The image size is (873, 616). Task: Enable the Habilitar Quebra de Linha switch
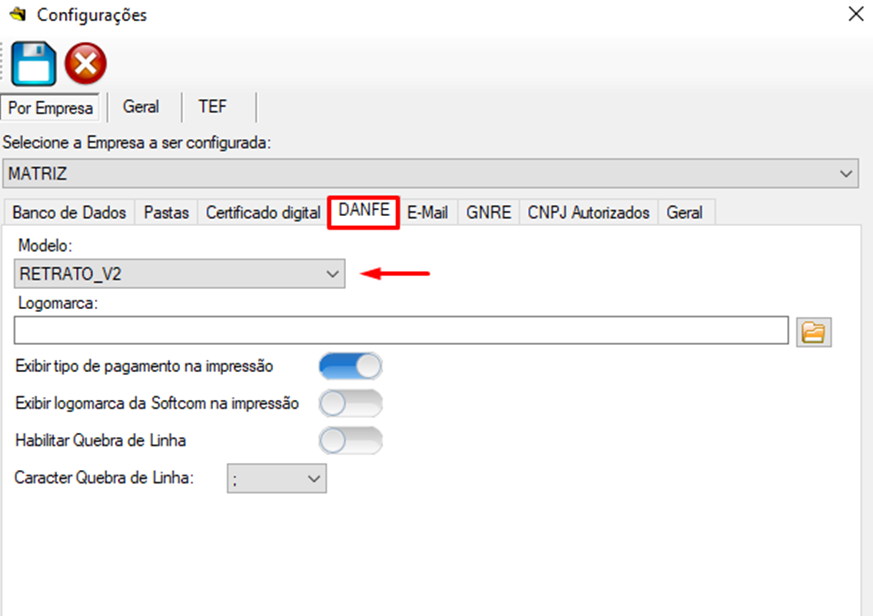coord(350,440)
